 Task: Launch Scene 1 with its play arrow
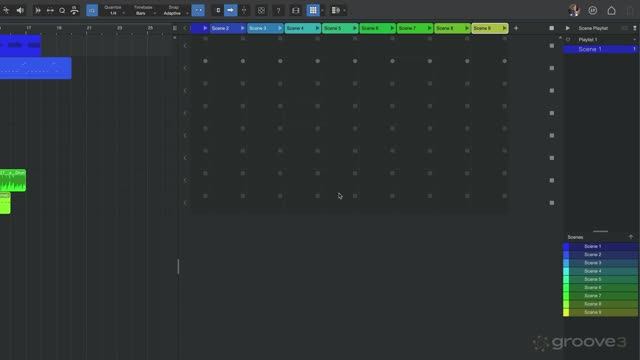click(x=205, y=28)
